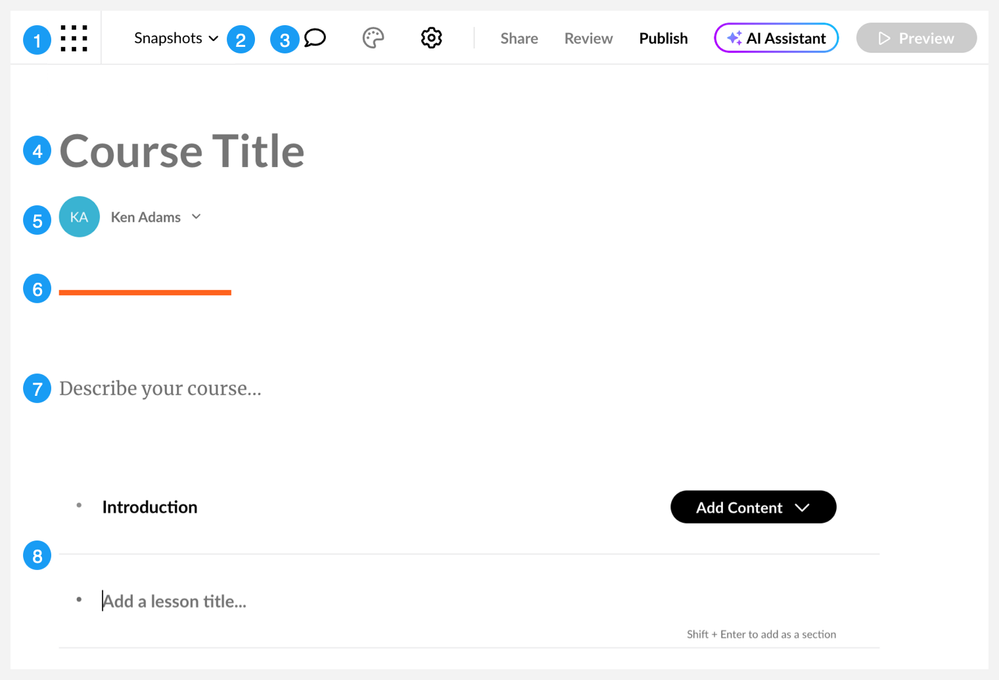Screen dimensions: 999x680
Task: Click the KA author avatar
Action: (79, 217)
